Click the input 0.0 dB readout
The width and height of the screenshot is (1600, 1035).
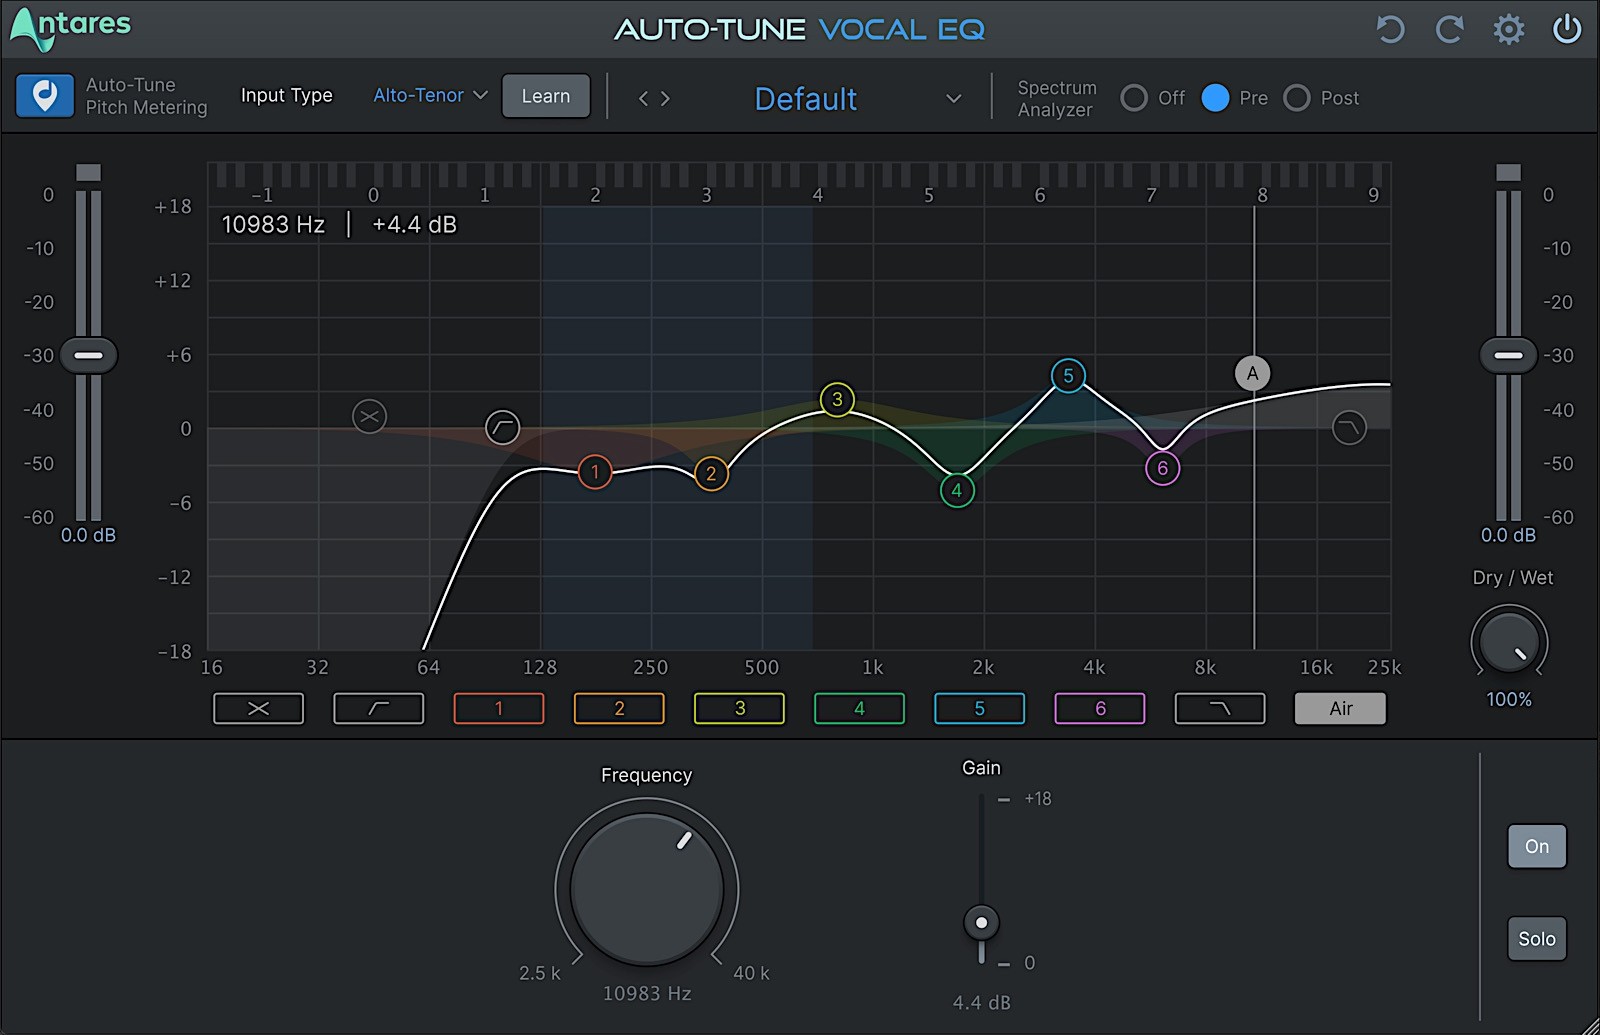(88, 535)
